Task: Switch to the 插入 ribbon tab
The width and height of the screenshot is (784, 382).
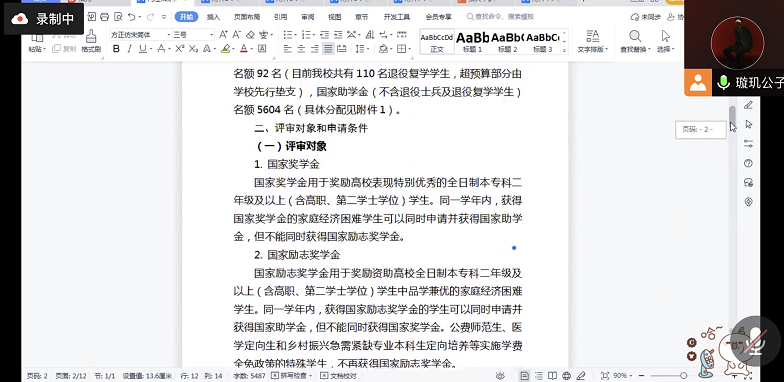Action: [x=213, y=17]
